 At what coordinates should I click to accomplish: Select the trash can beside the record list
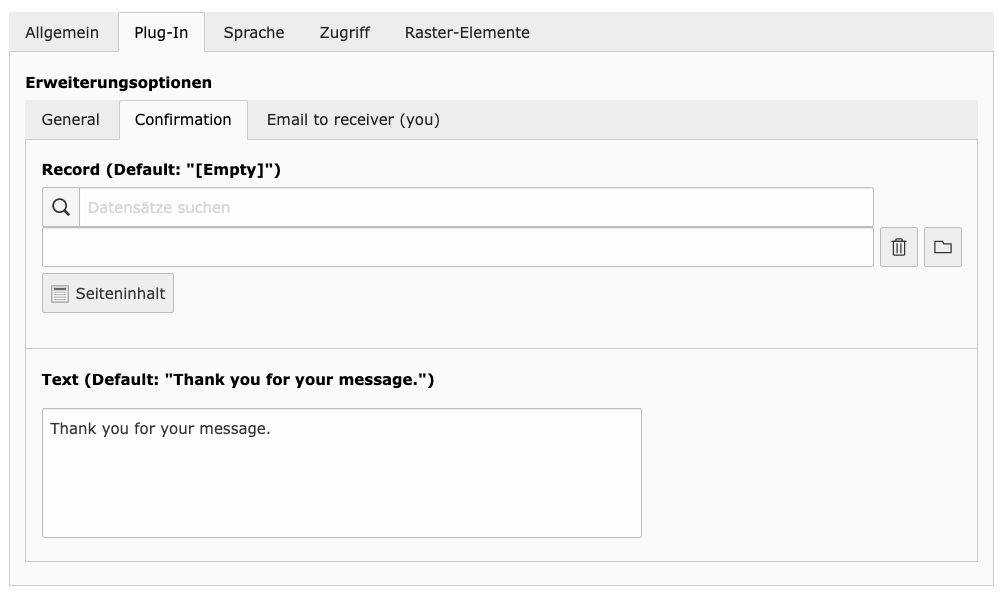pyautogui.click(x=898, y=246)
